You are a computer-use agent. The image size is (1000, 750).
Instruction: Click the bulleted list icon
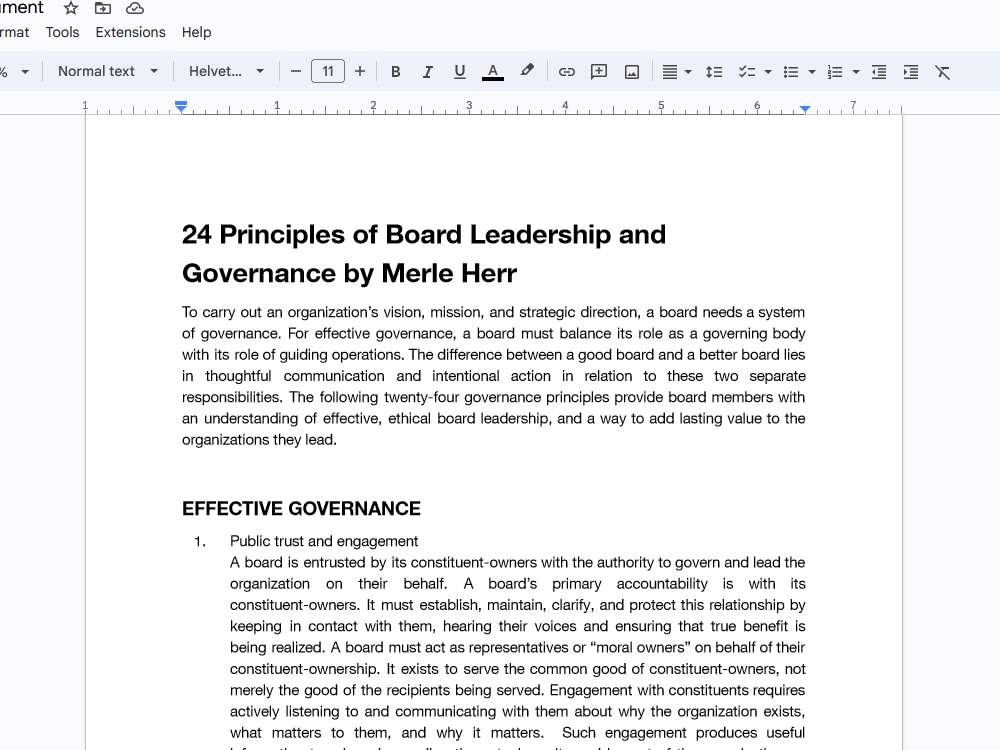pyautogui.click(x=791, y=71)
